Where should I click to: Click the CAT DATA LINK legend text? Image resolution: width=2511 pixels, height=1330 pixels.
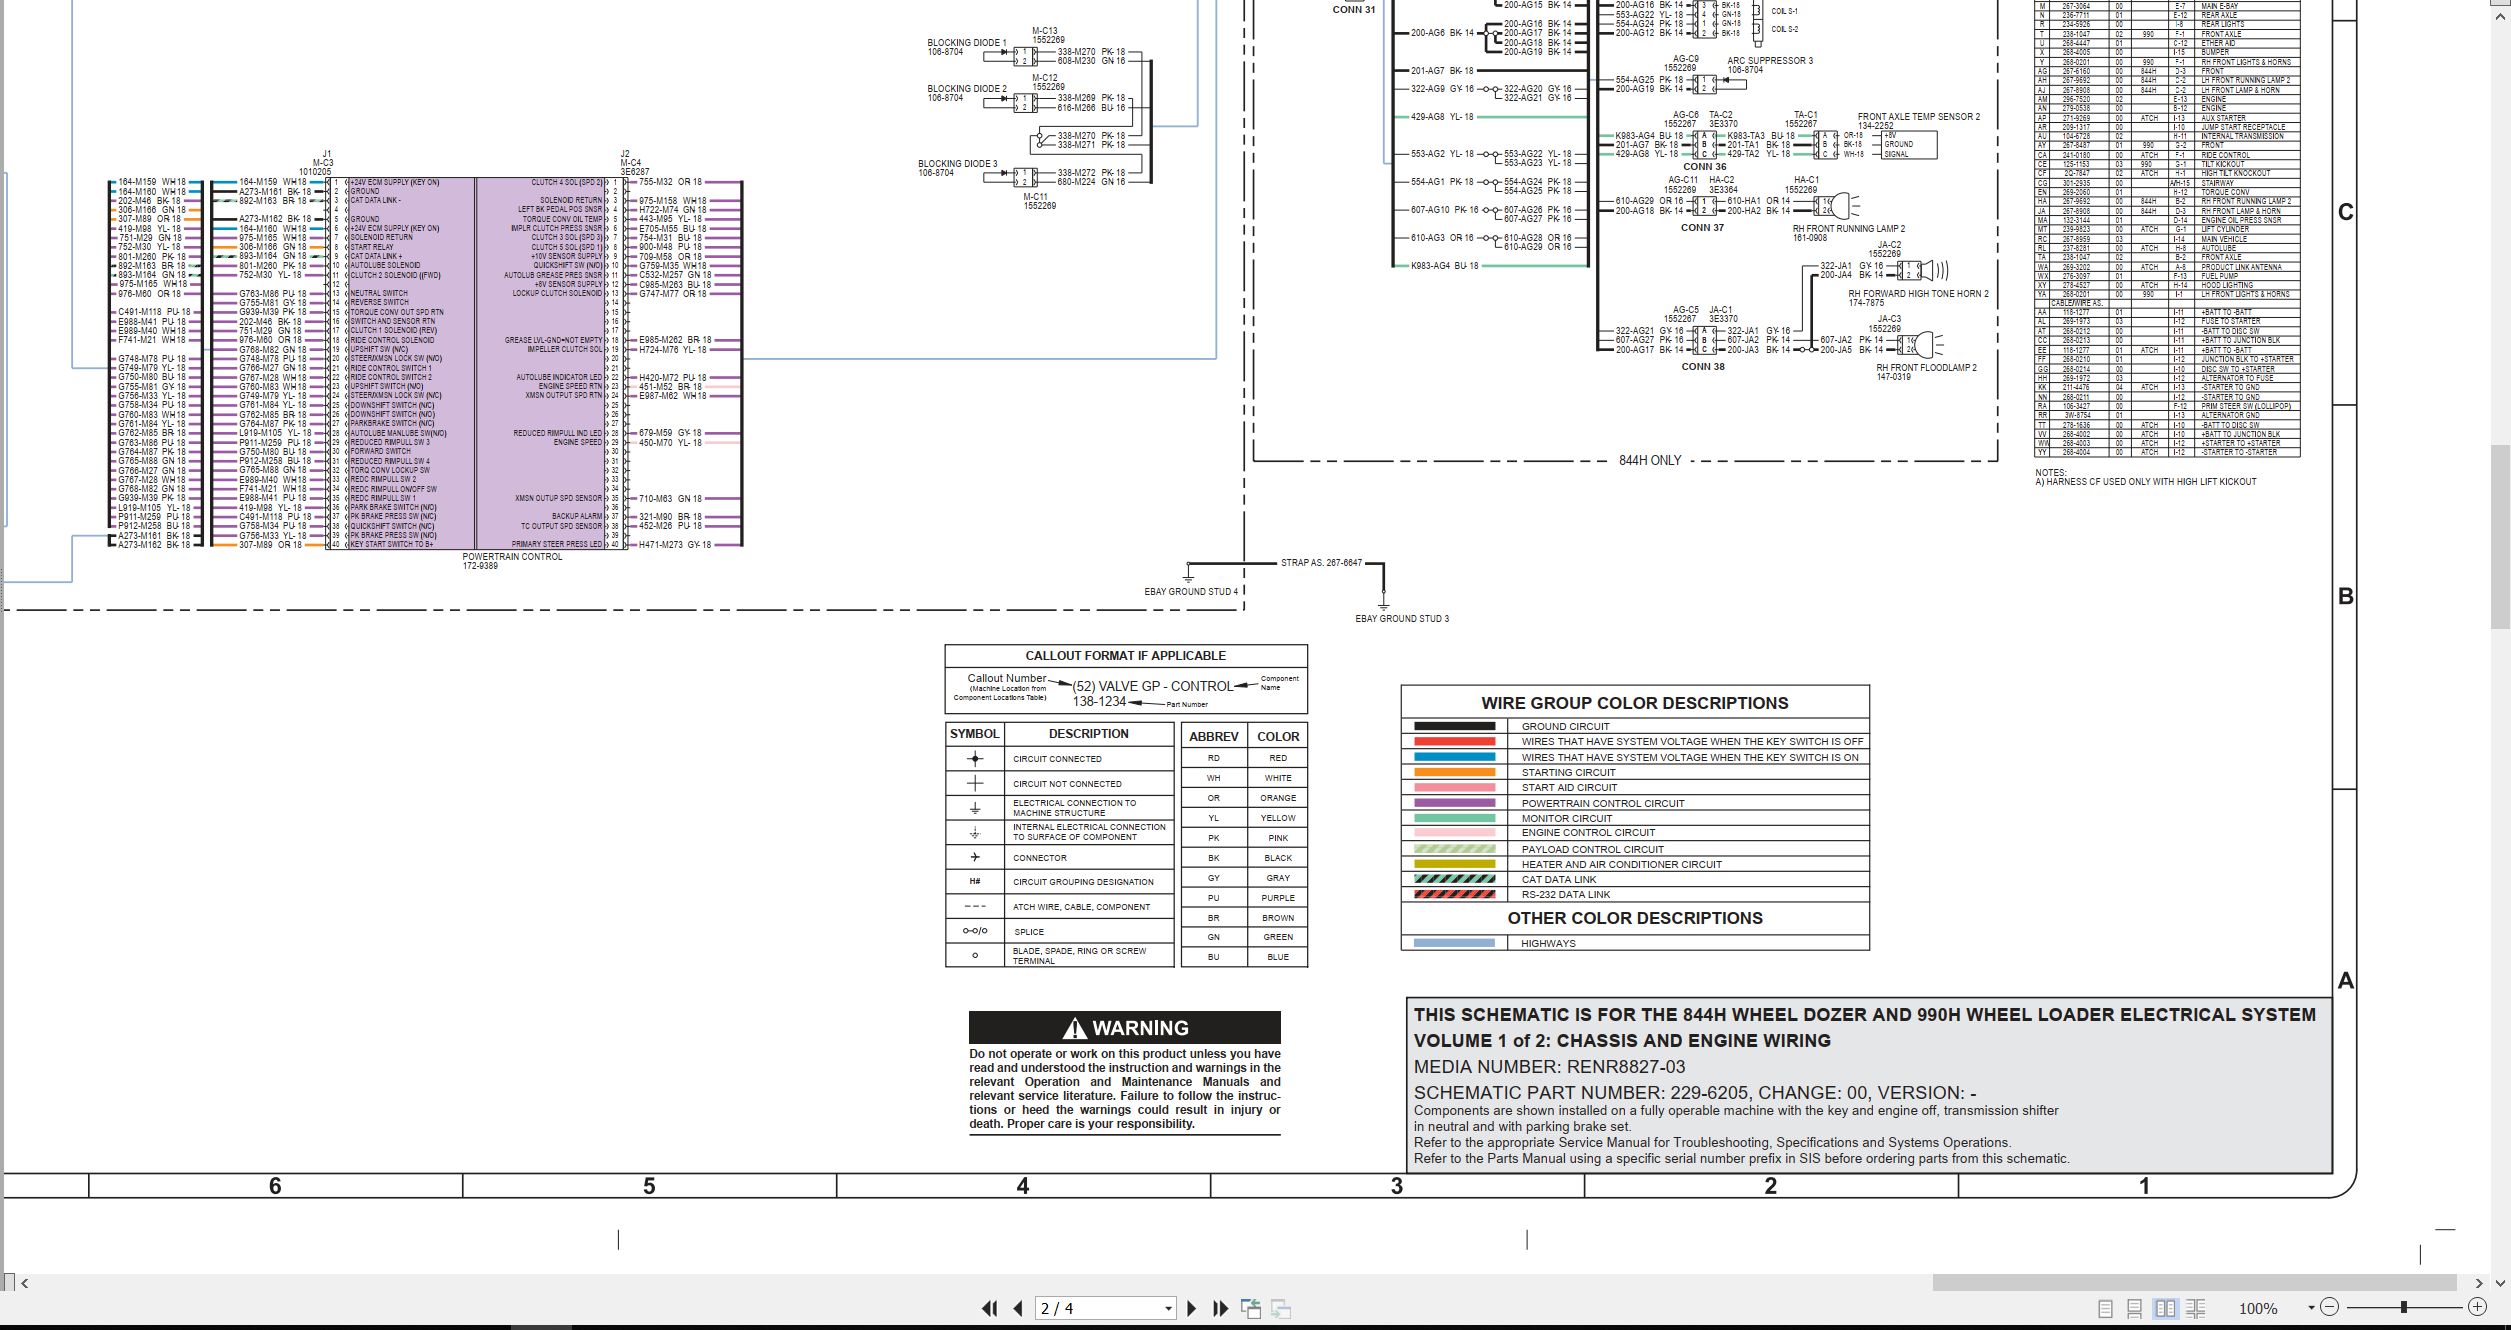pos(1559,880)
